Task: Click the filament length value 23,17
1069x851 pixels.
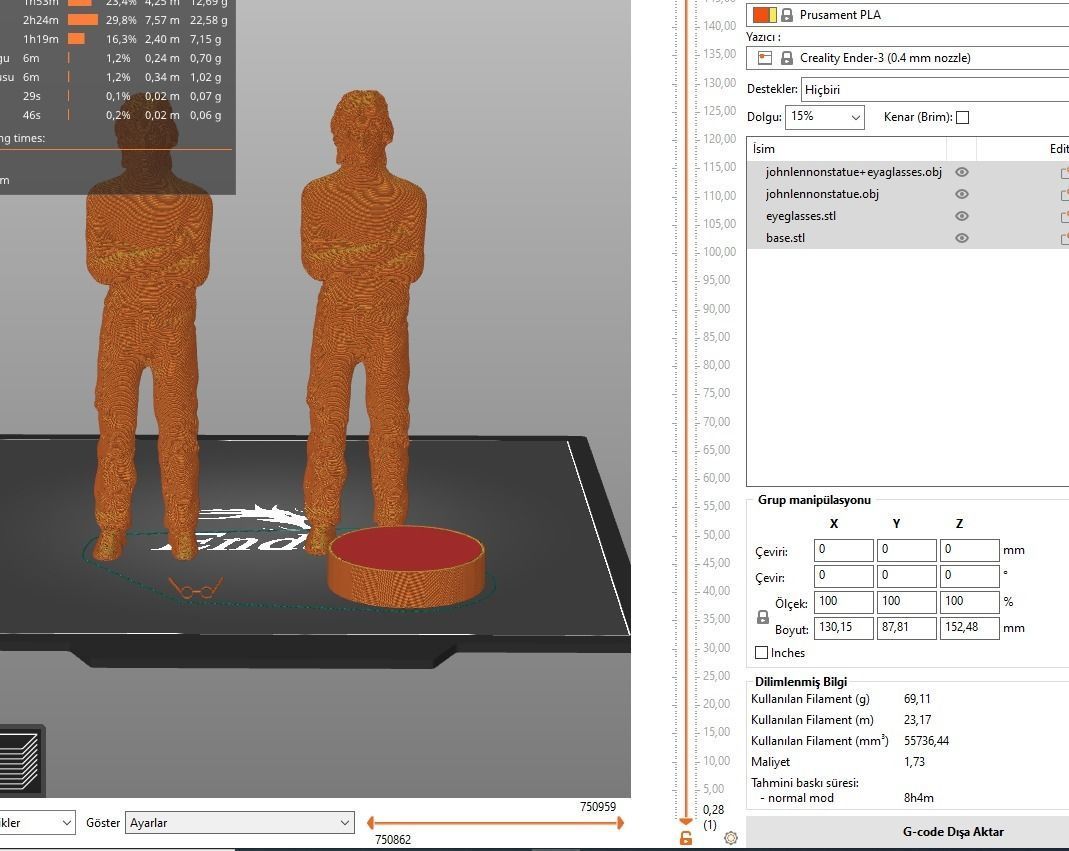Action: [917, 720]
